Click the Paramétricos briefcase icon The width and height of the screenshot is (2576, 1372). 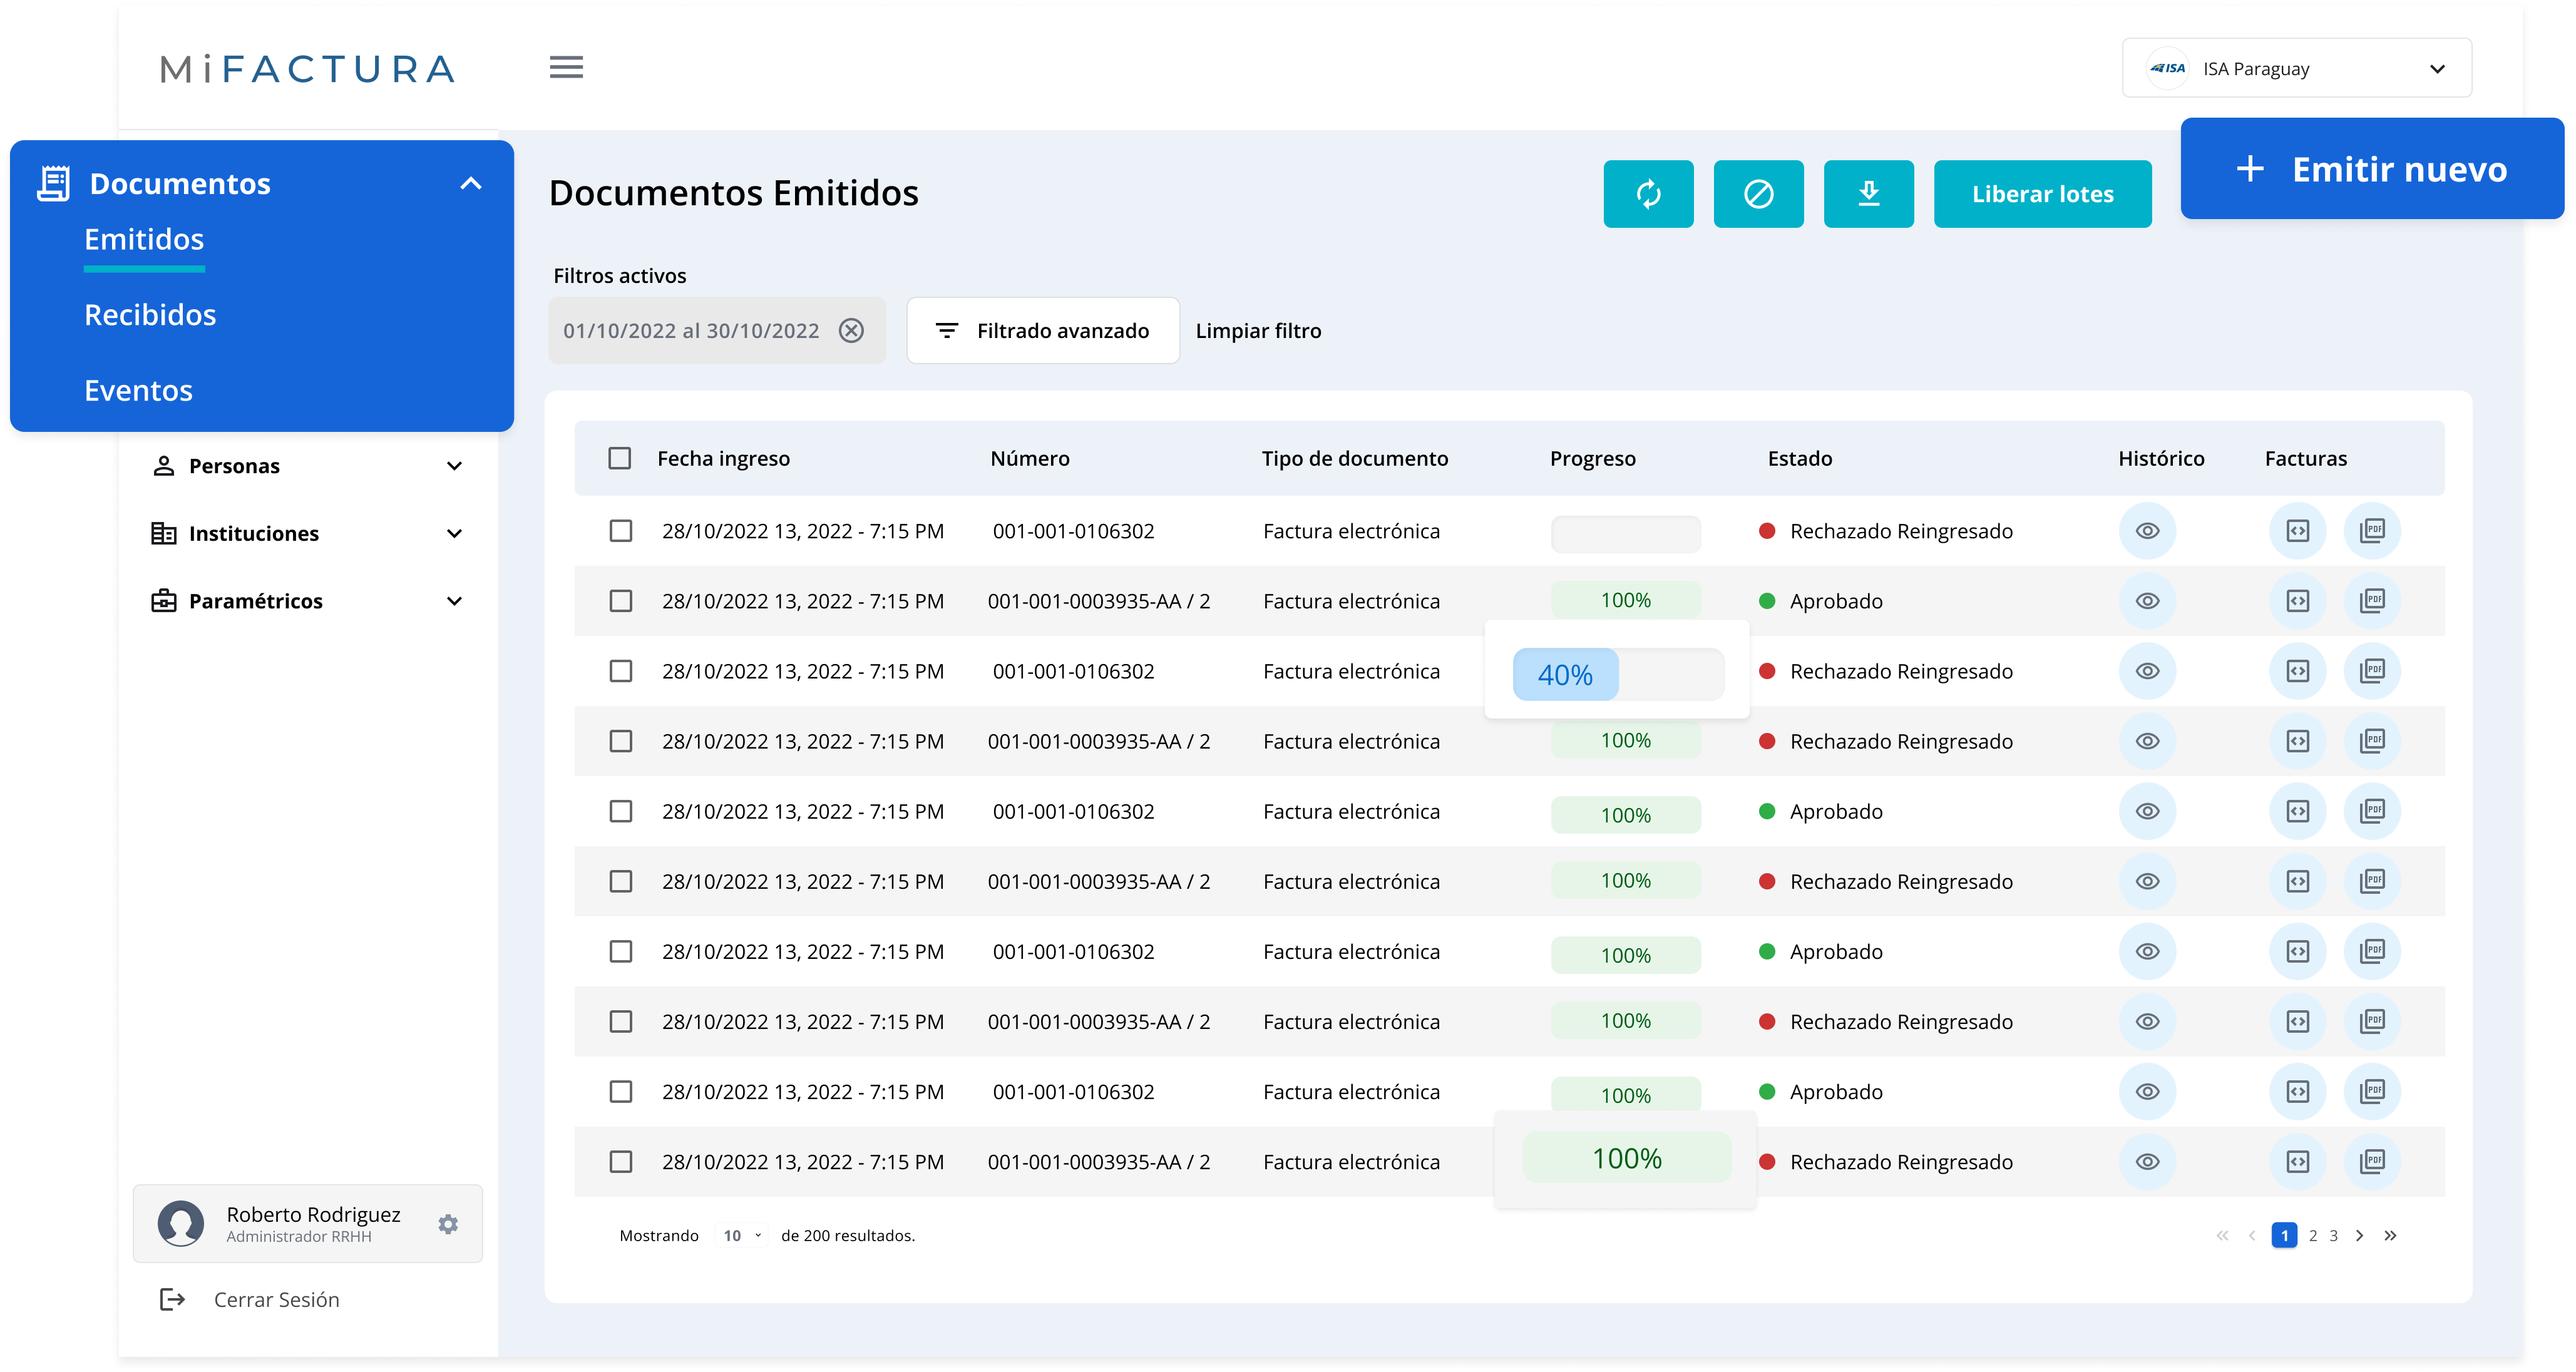163,601
